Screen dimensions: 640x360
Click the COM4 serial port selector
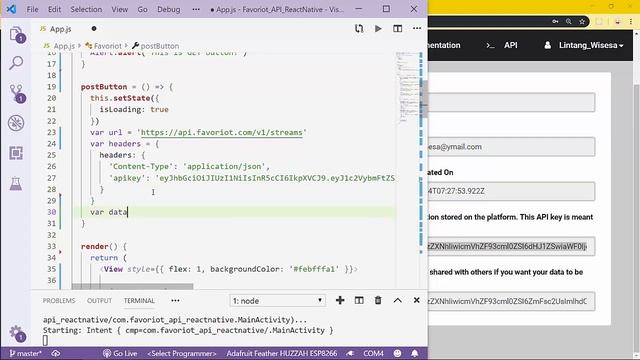(x=373, y=353)
